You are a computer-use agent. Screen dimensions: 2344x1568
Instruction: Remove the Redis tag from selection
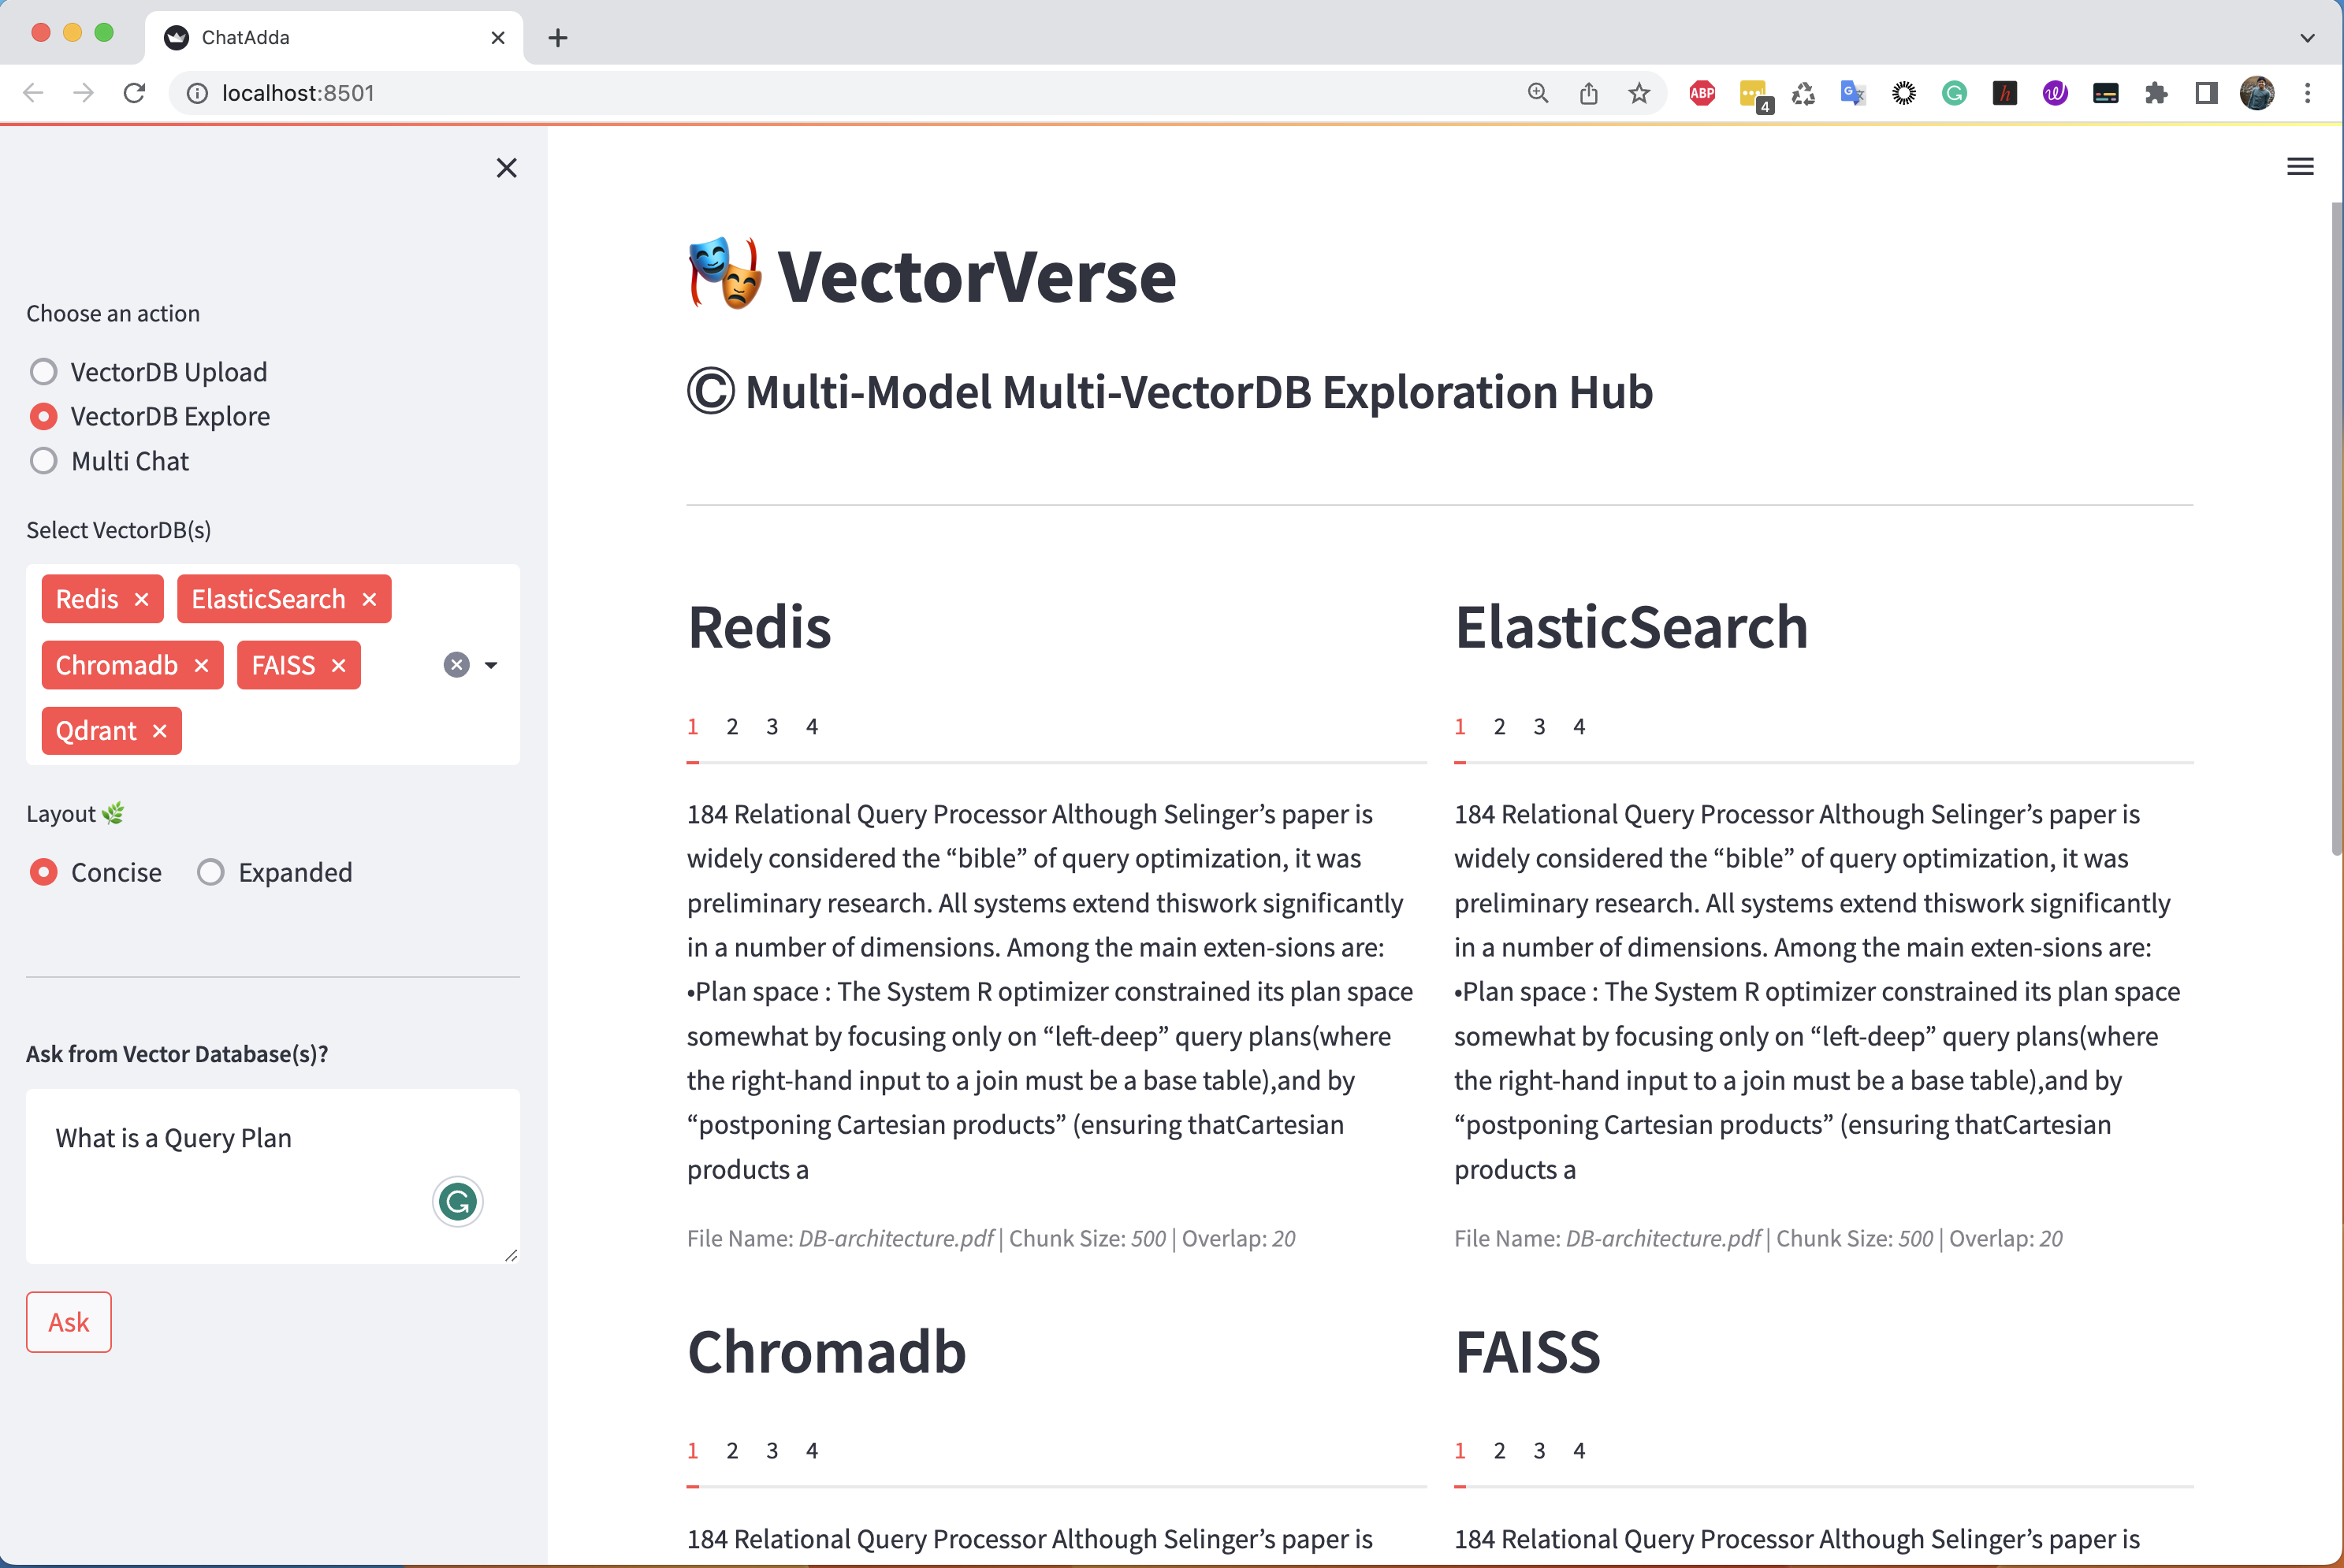(x=142, y=599)
